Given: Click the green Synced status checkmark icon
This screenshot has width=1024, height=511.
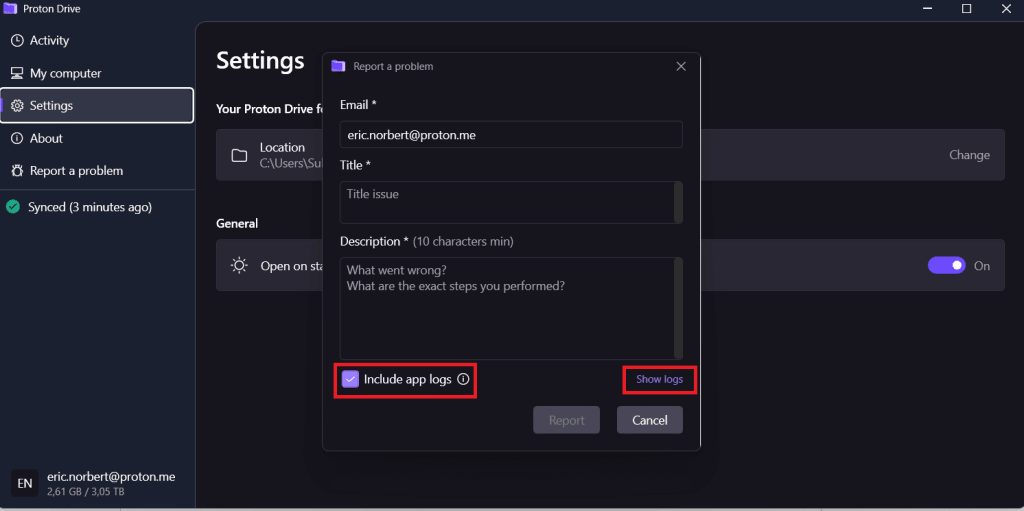Looking at the screenshot, I should point(12,207).
